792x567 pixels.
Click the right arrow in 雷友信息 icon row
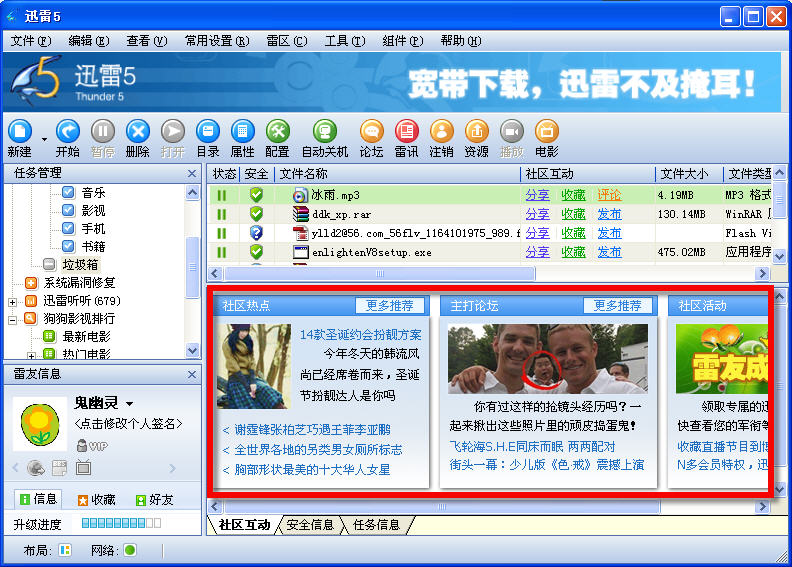(173, 469)
